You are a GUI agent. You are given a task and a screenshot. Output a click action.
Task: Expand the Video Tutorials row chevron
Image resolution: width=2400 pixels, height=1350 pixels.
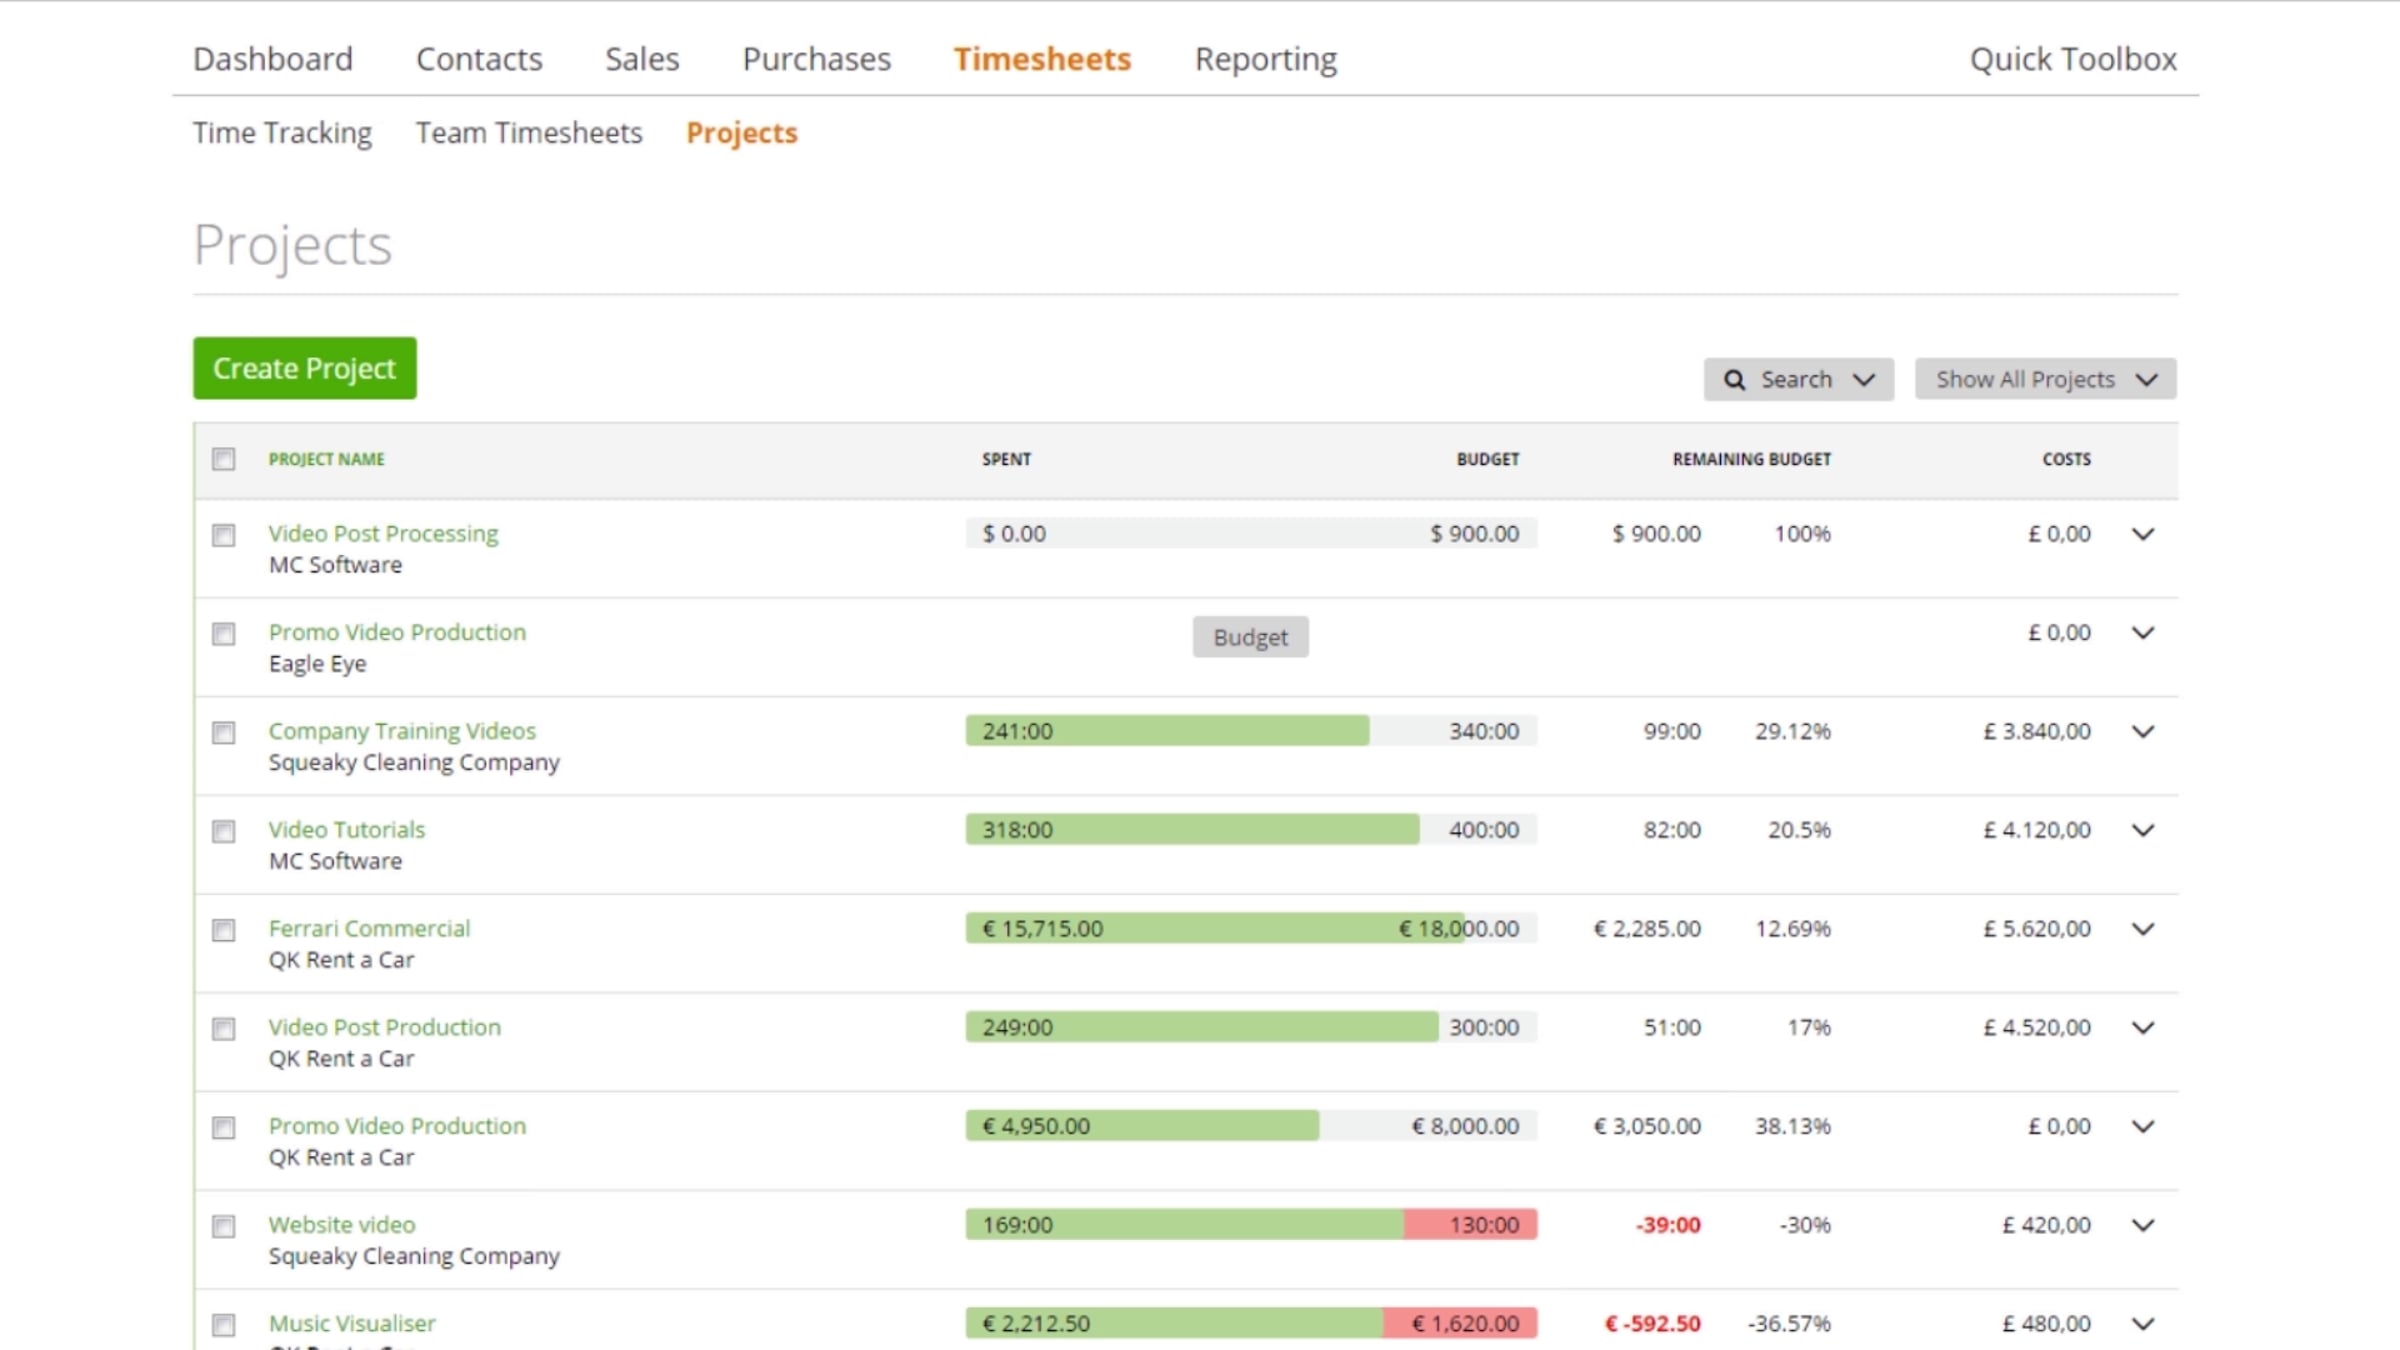pyautogui.click(x=2142, y=830)
